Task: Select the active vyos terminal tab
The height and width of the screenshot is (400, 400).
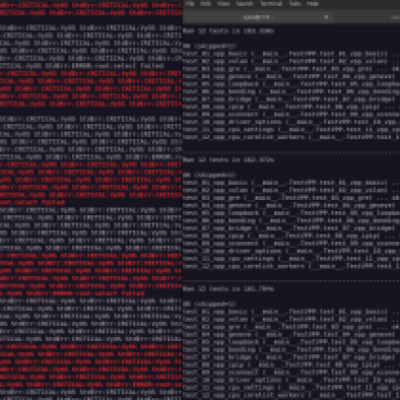Action: click(x=257, y=17)
